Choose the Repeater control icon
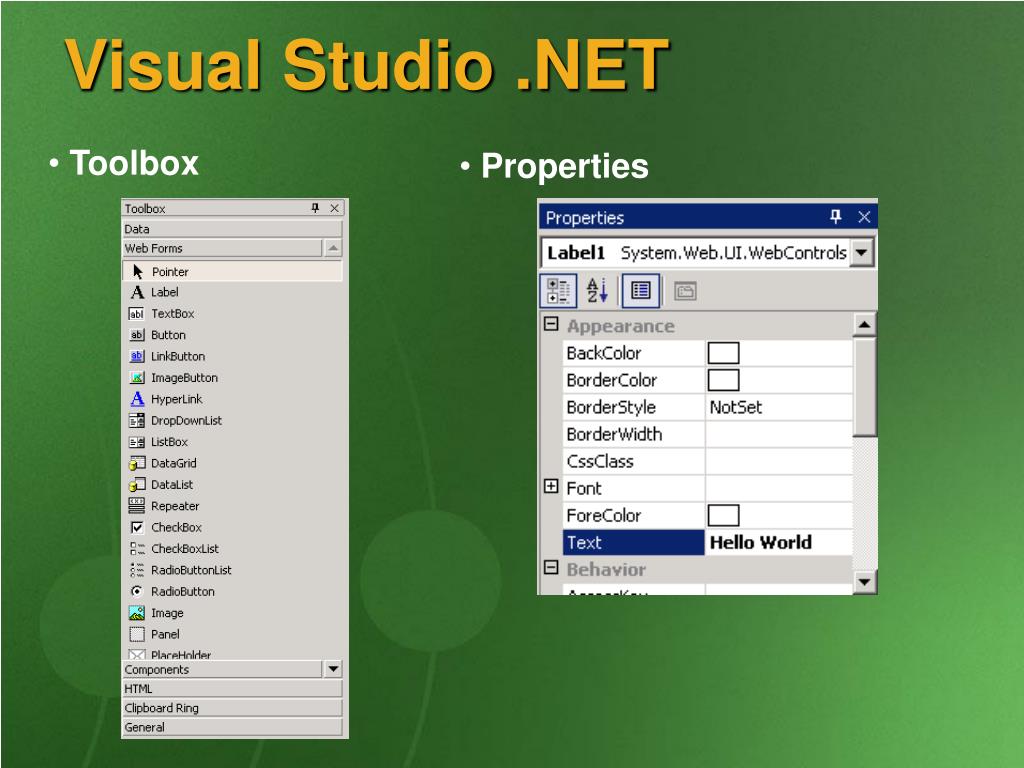The height and width of the screenshot is (768, 1024). coord(136,505)
